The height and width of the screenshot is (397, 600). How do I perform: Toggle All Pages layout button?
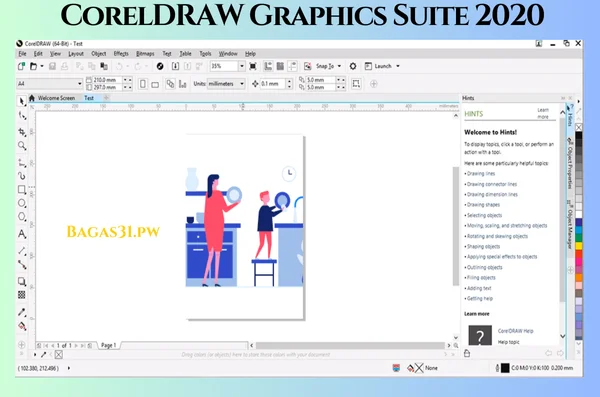click(x=170, y=84)
